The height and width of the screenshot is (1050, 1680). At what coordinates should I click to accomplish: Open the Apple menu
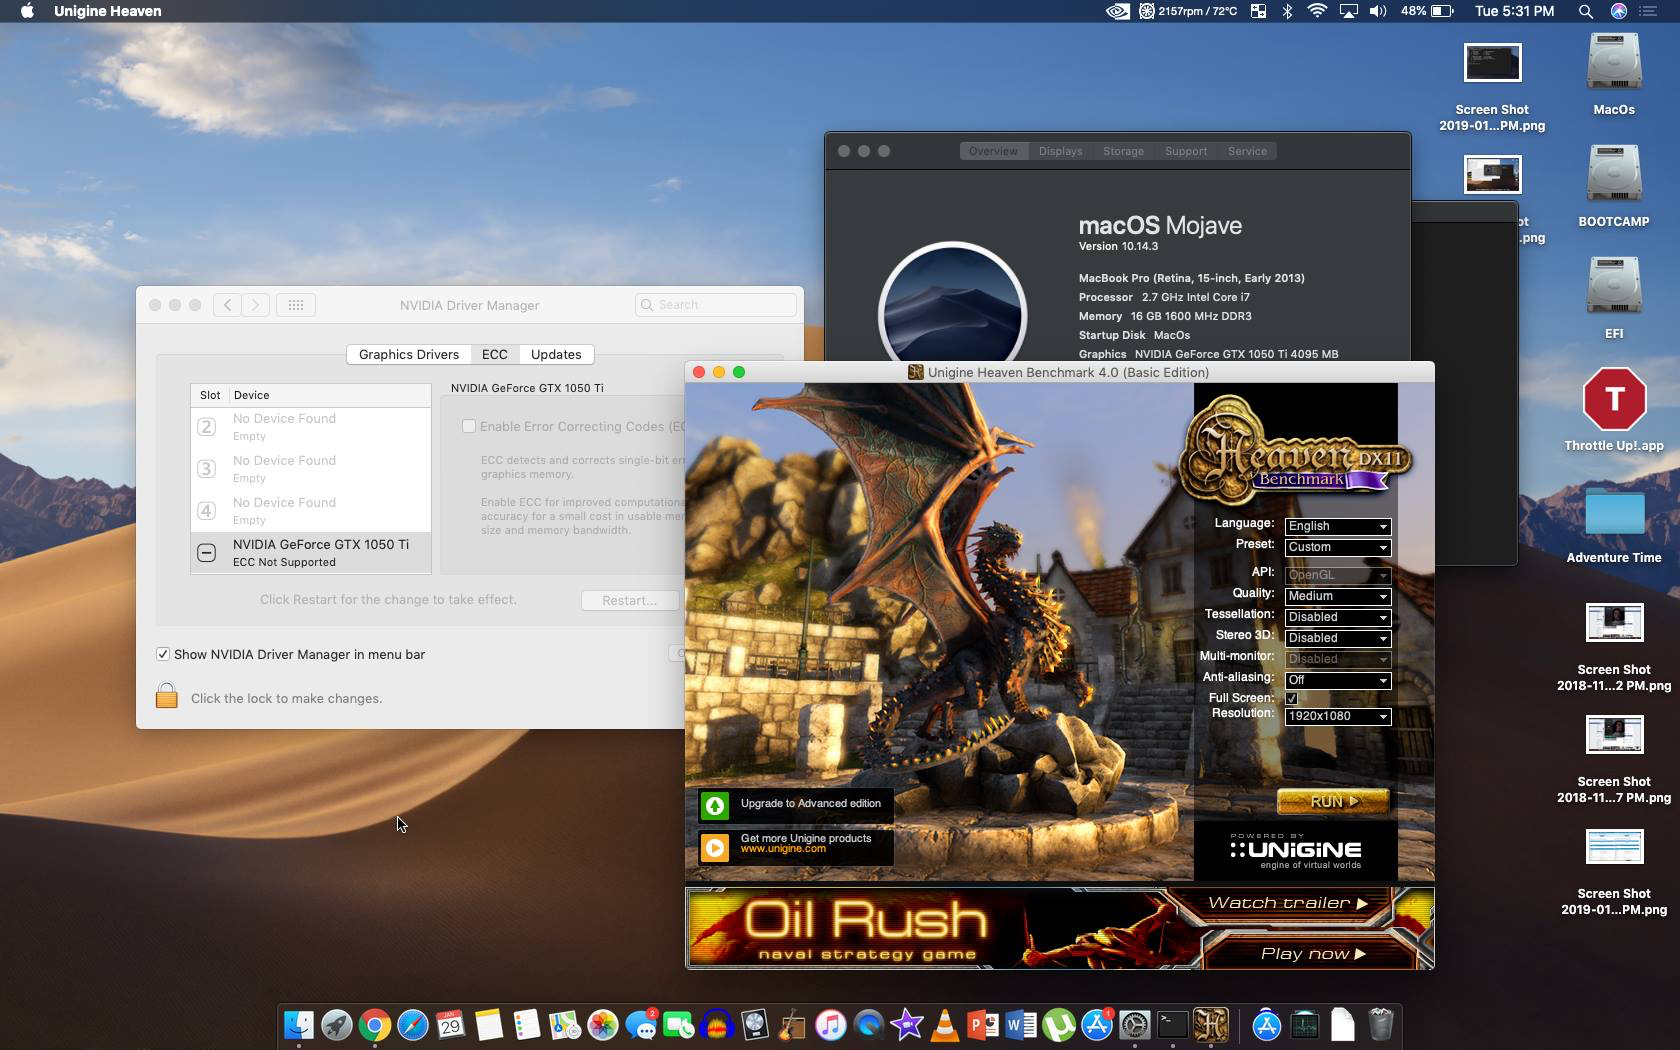click(27, 11)
